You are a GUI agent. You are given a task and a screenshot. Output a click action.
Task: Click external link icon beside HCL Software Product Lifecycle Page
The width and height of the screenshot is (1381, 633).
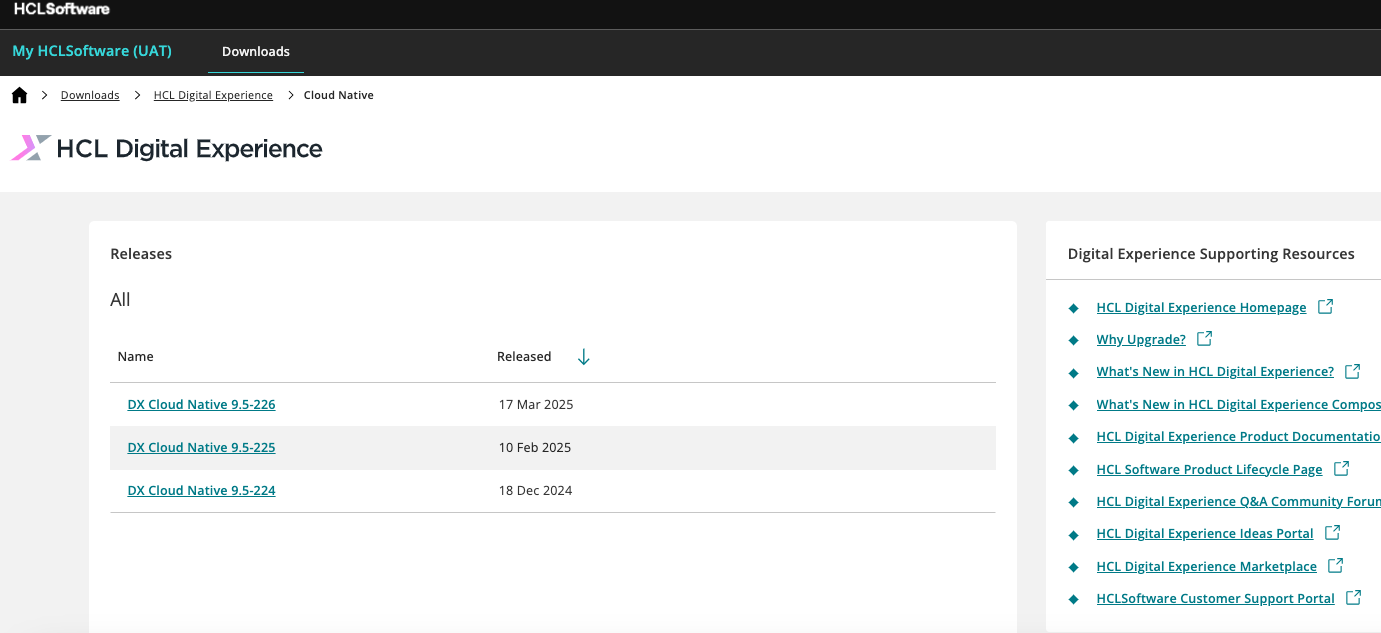click(1342, 468)
